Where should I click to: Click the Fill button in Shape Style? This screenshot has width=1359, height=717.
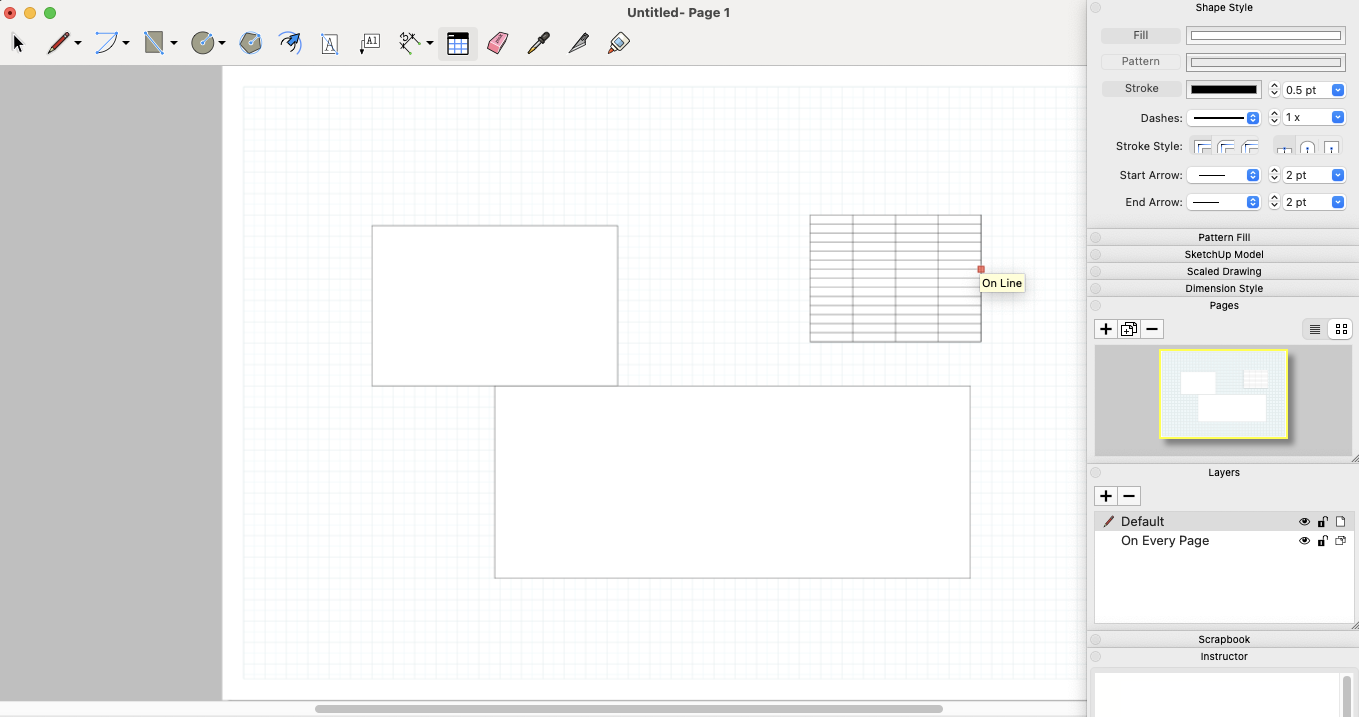pyautogui.click(x=1141, y=35)
